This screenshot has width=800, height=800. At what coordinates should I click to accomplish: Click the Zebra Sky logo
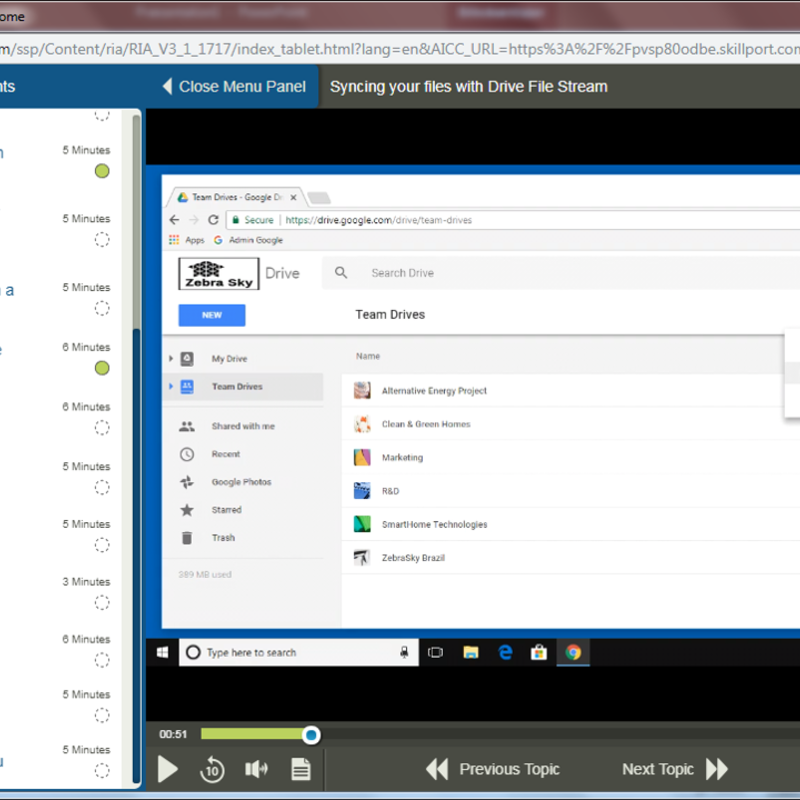219,273
